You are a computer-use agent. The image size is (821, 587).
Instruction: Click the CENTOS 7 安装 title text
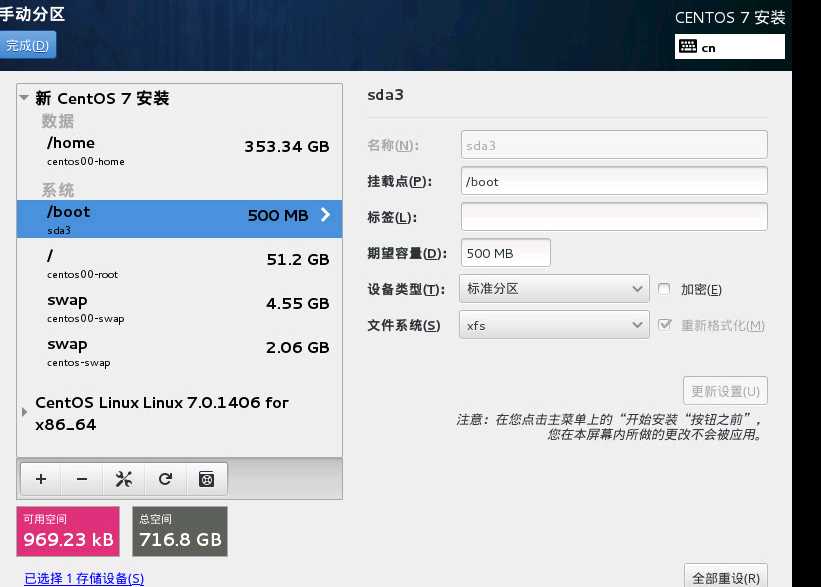coord(730,17)
